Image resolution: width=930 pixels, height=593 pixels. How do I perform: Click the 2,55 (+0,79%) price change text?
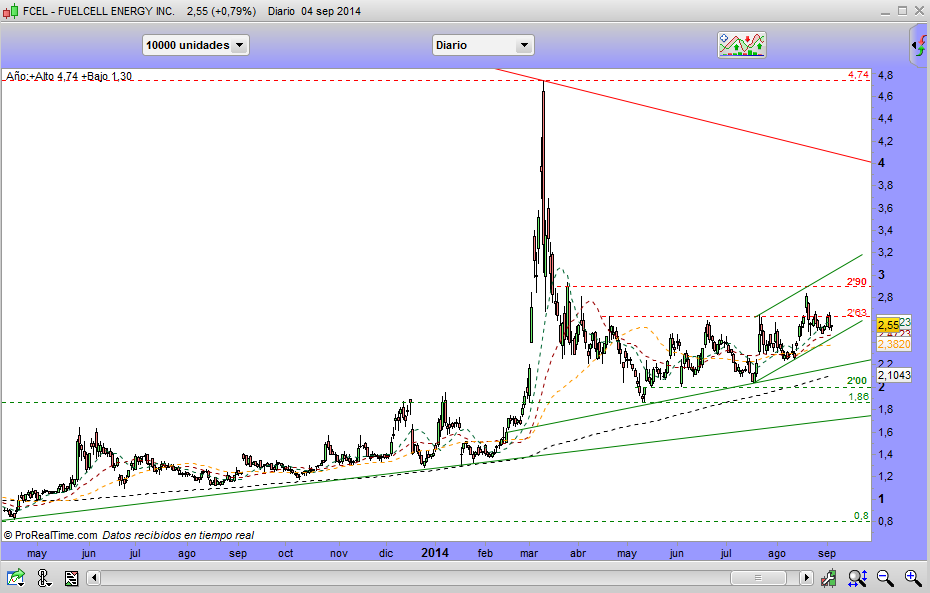[x=221, y=11]
